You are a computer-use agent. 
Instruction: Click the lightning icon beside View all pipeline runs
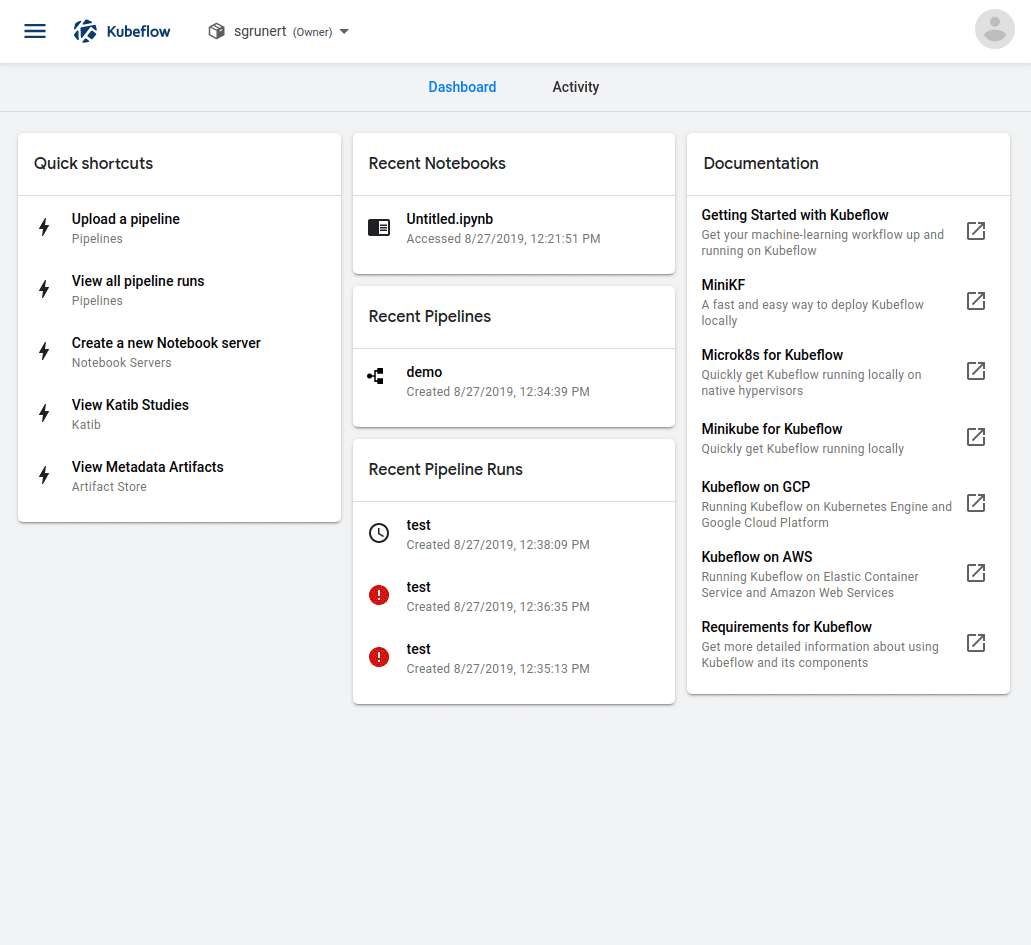click(44, 289)
